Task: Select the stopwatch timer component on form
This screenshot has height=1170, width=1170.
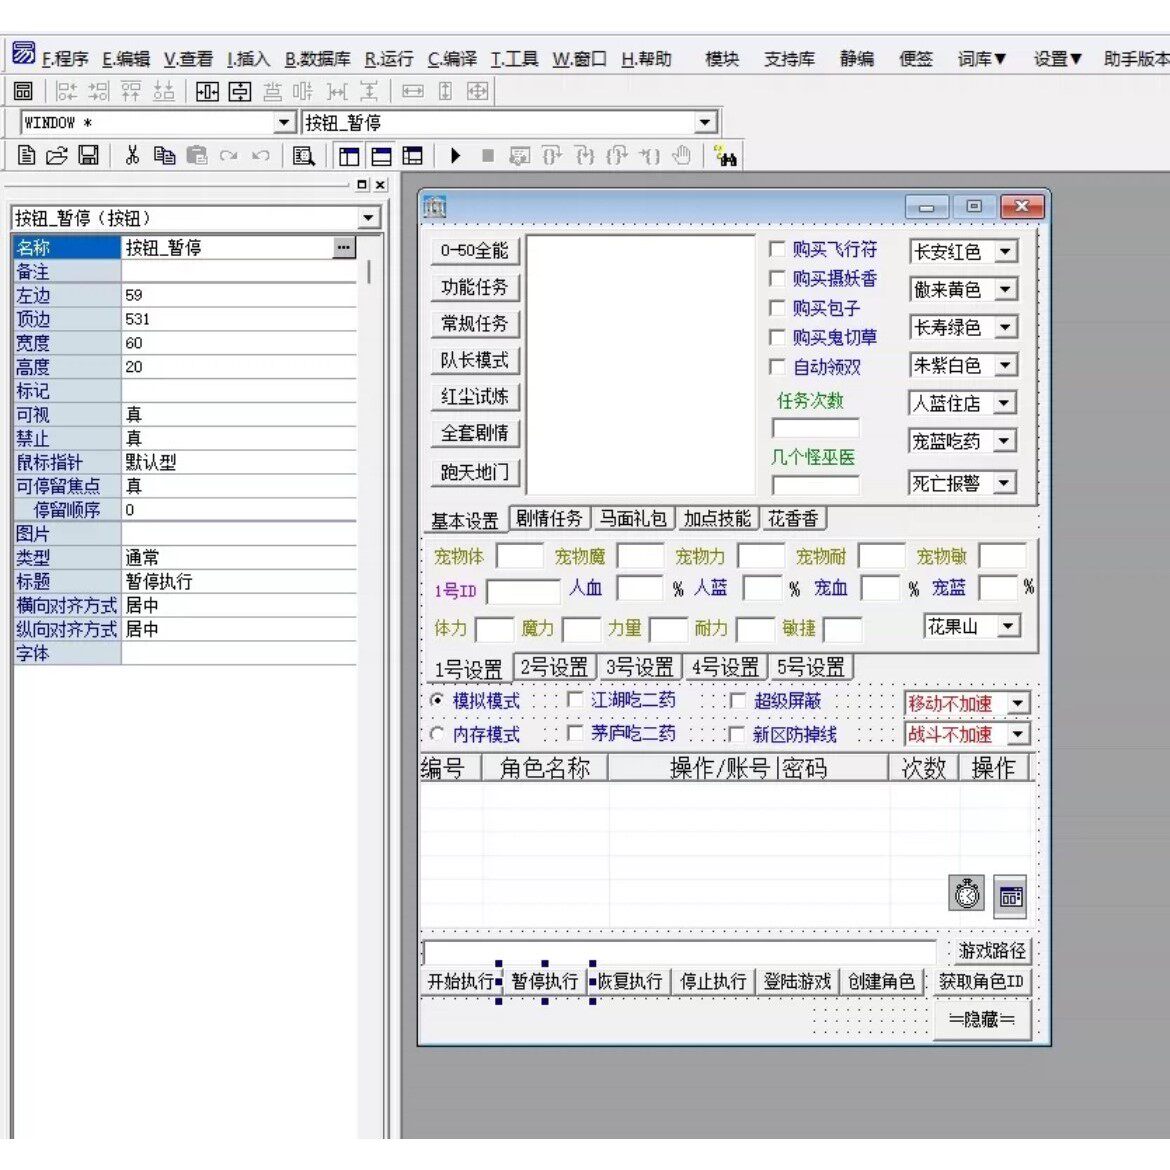Action: tap(967, 894)
